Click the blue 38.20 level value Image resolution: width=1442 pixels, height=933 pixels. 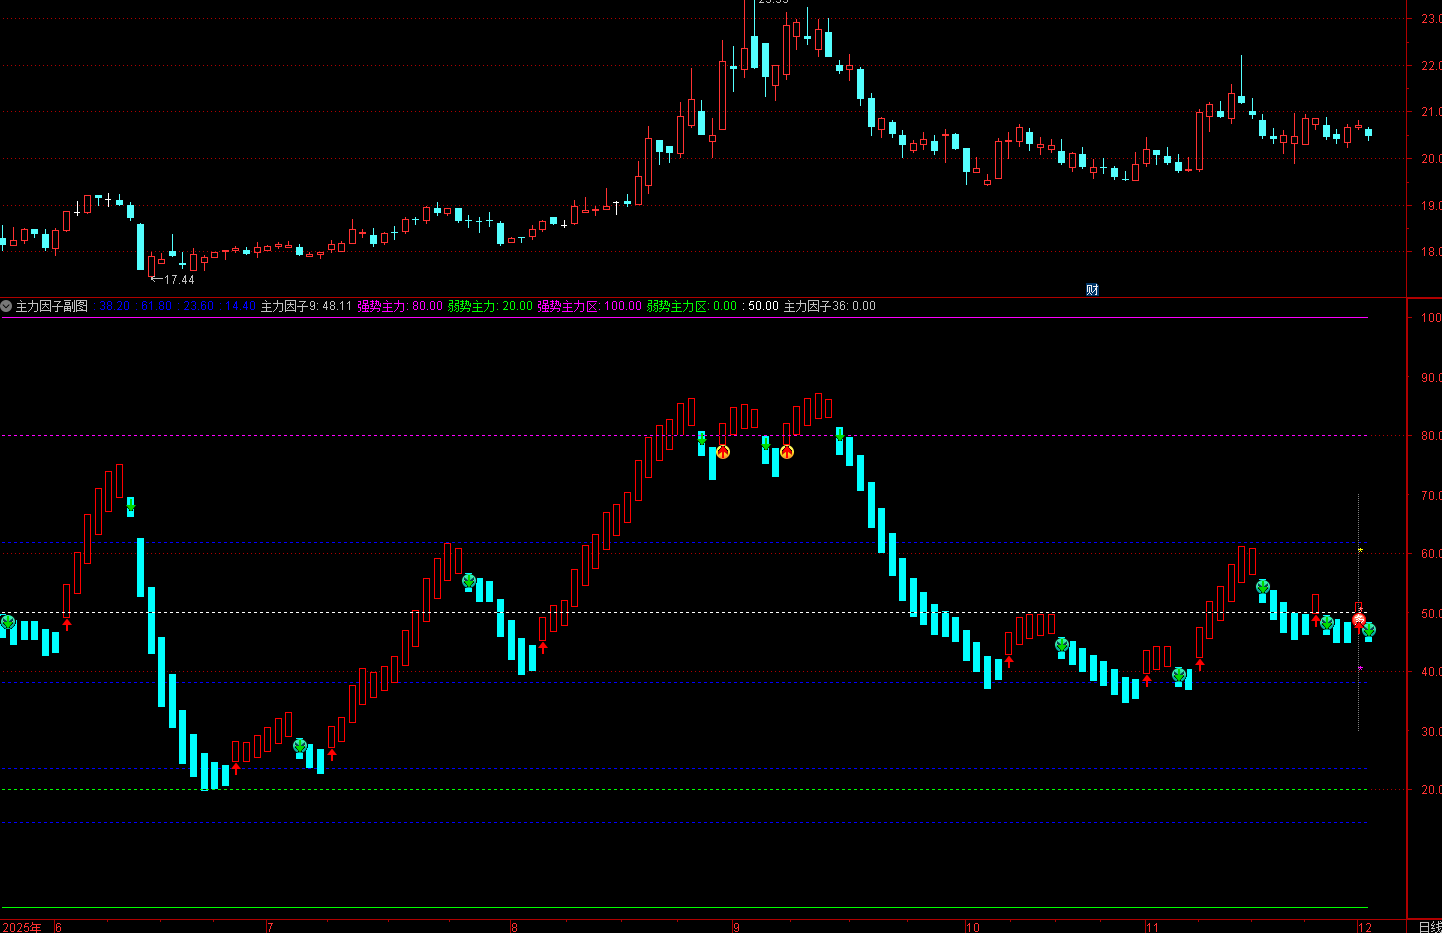click(x=115, y=306)
